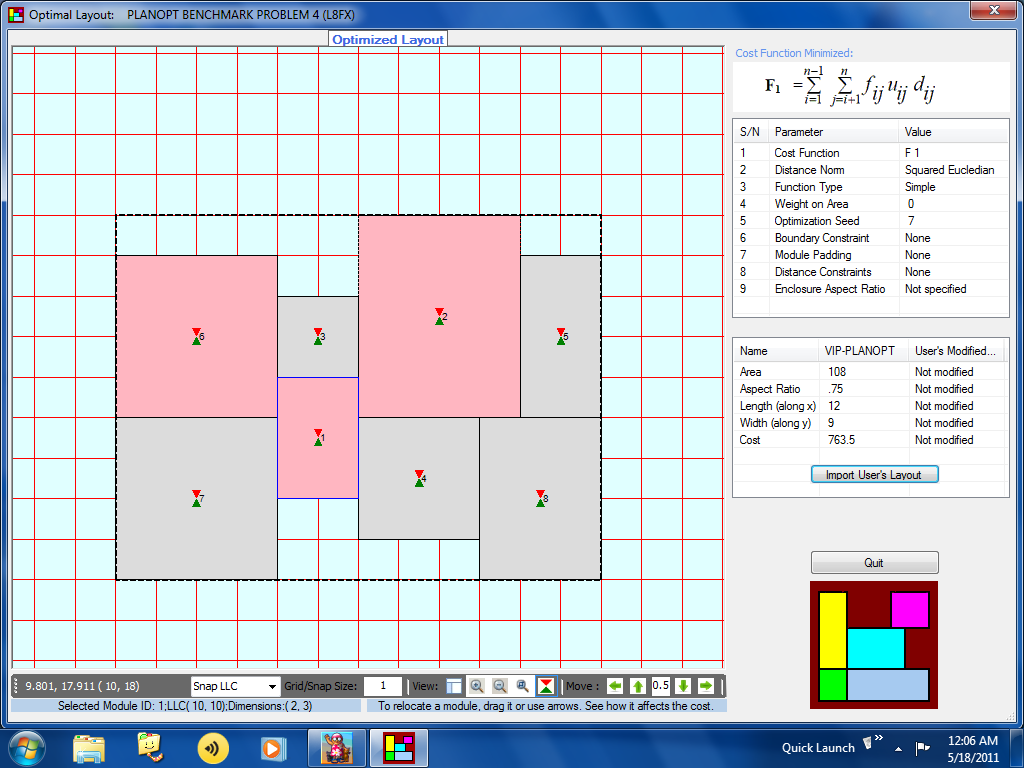Open the Windows Start menu
1024x768 pixels.
(27, 747)
